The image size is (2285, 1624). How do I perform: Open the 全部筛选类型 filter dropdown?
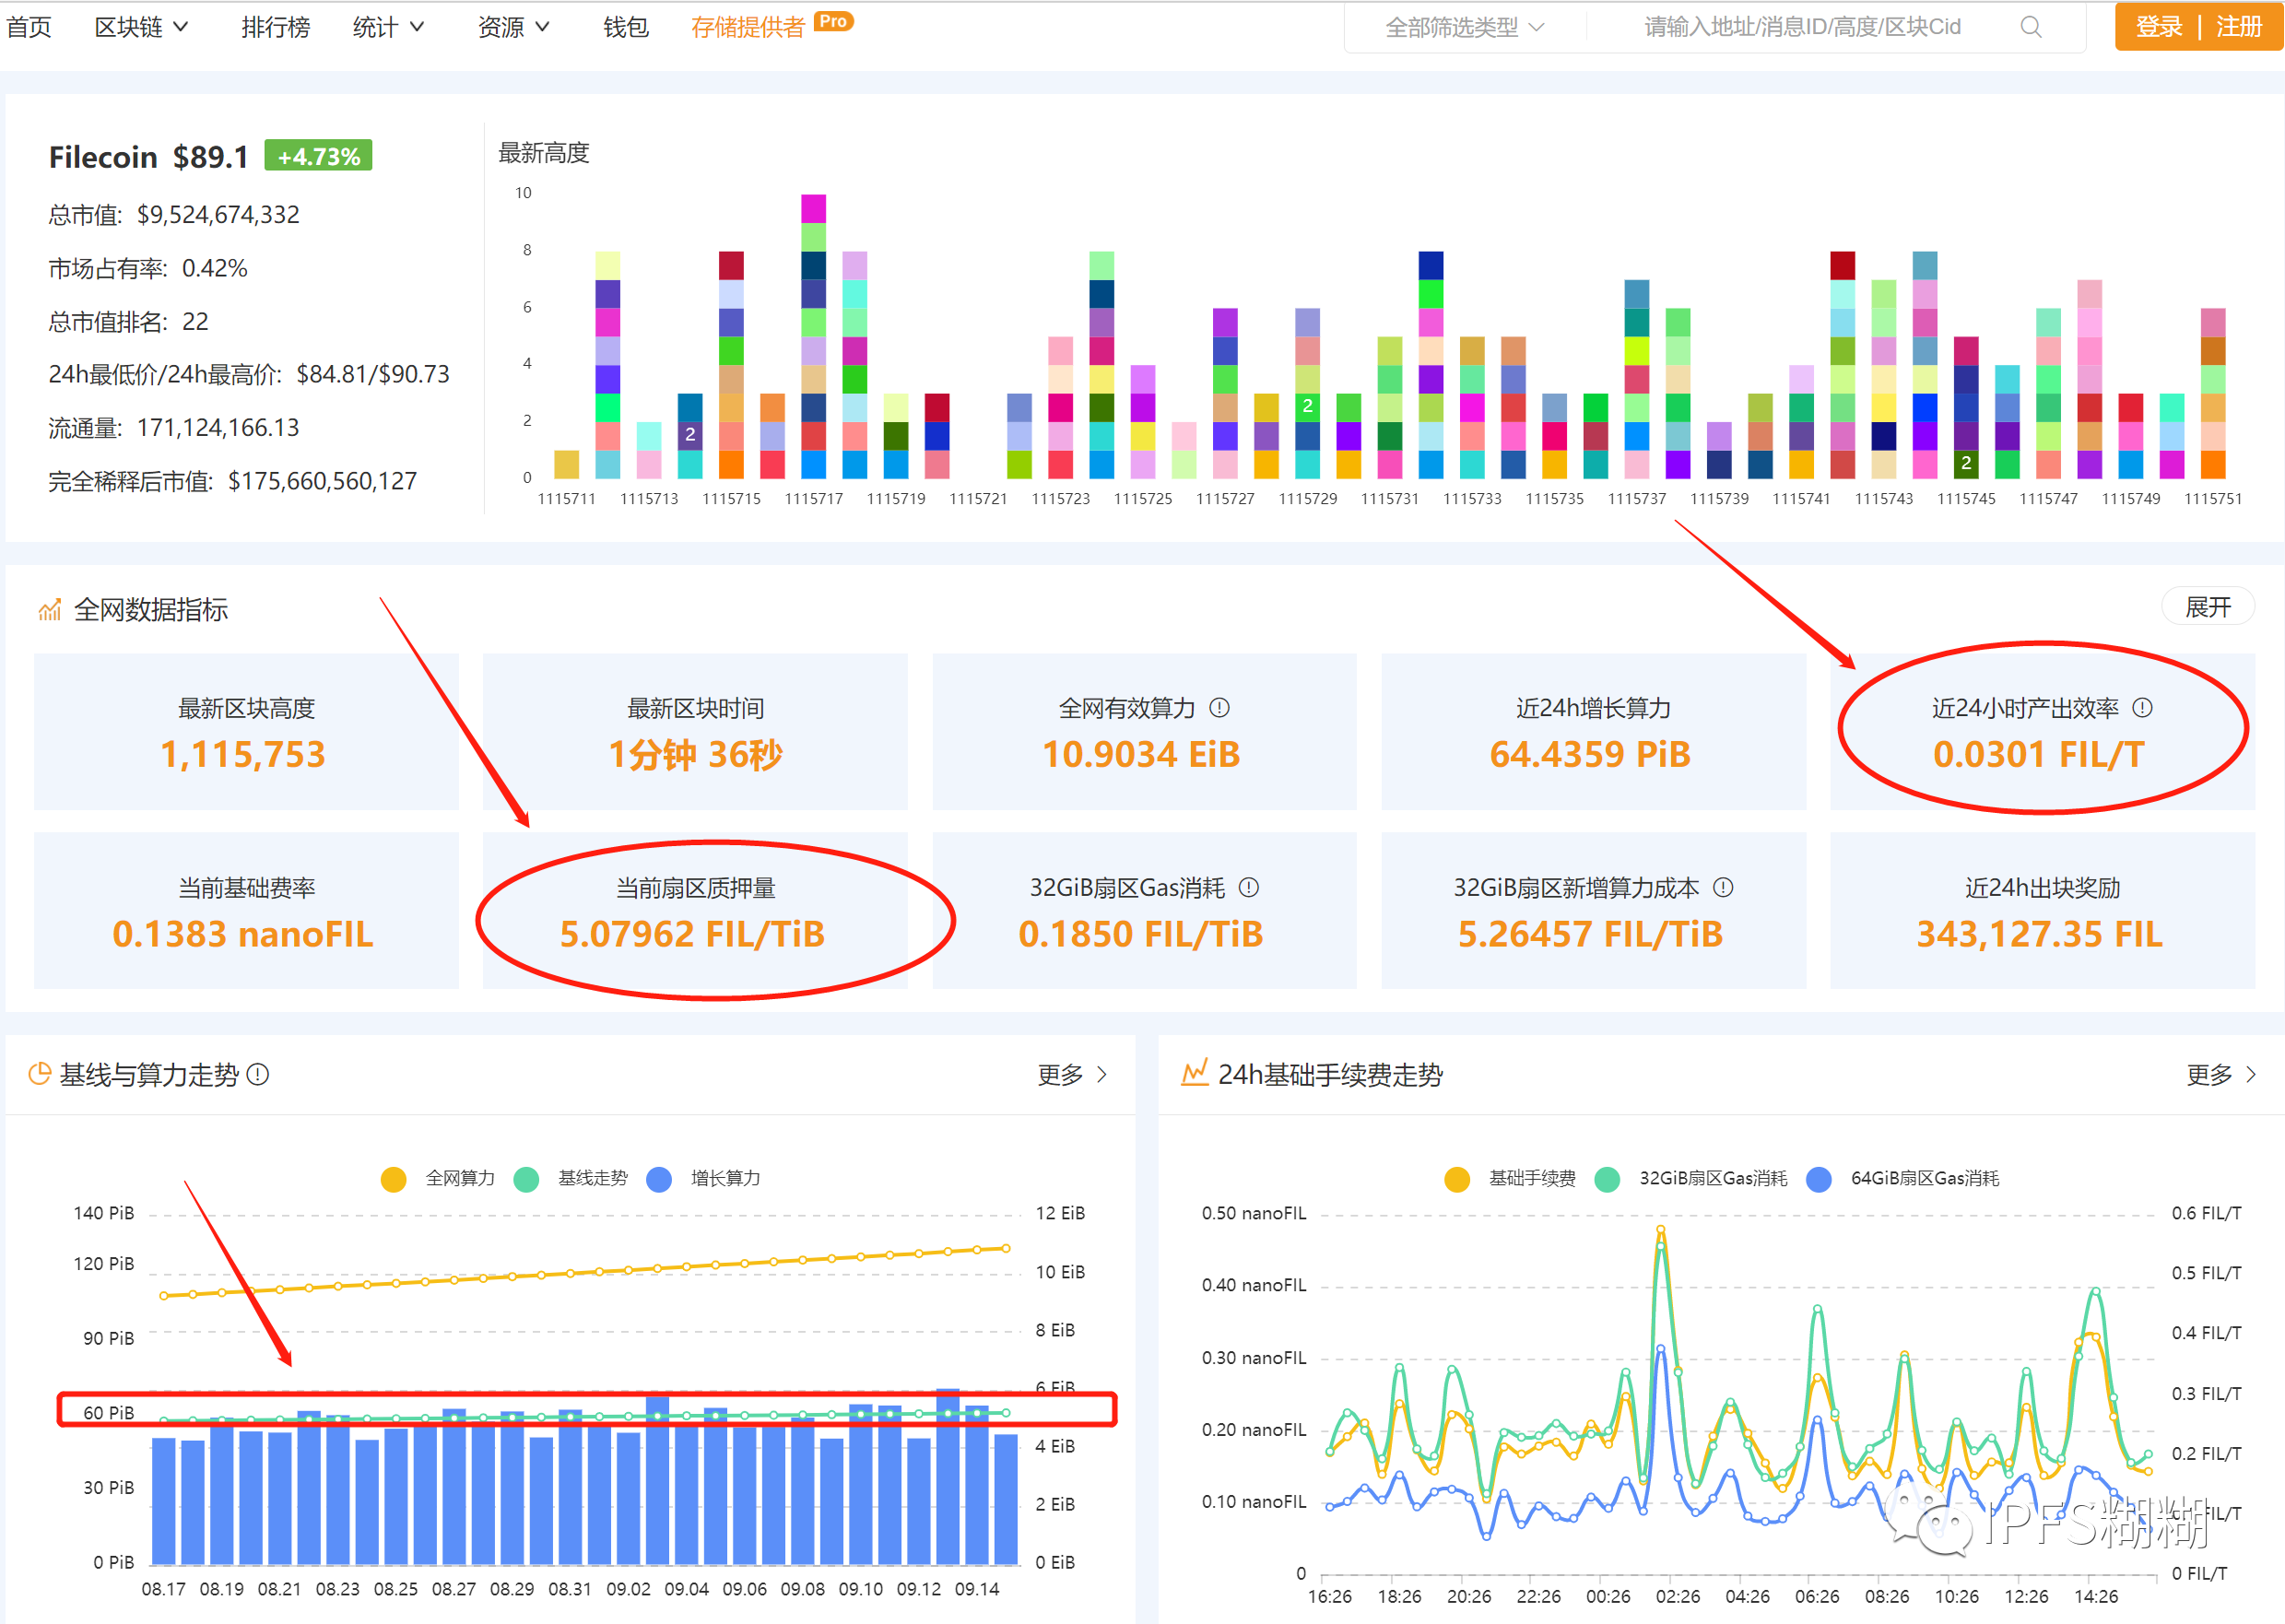(1464, 27)
